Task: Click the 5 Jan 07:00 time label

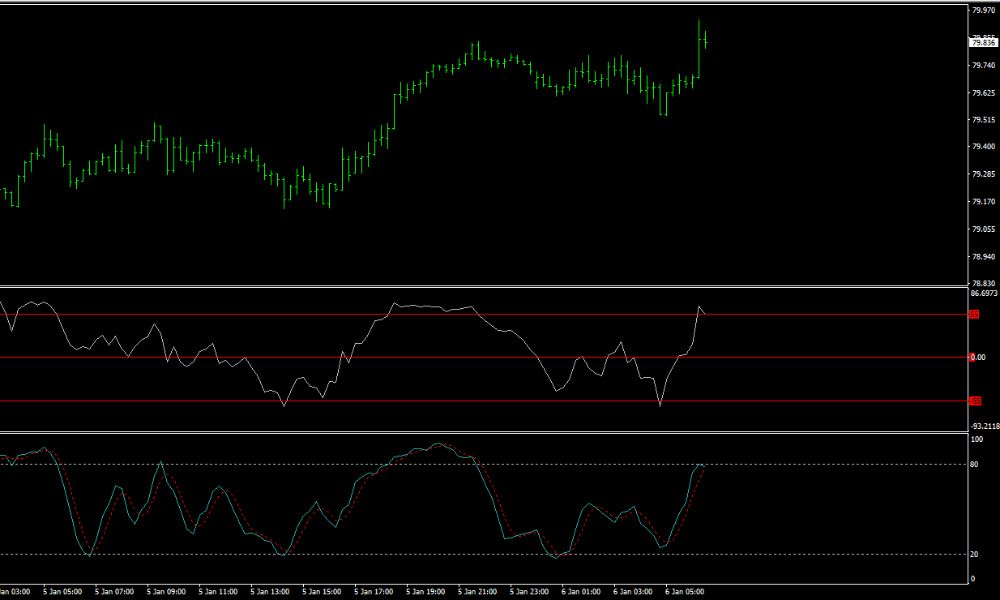Action: coord(115,592)
